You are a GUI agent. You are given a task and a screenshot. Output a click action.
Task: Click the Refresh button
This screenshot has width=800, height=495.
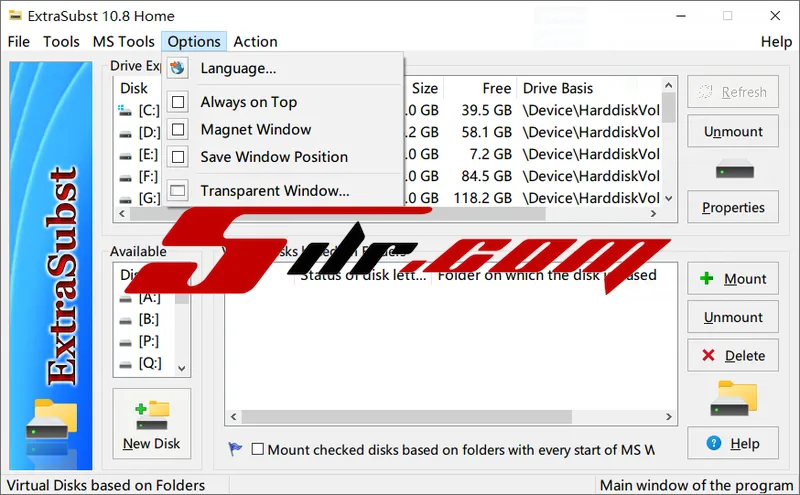pyautogui.click(x=733, y=92)
